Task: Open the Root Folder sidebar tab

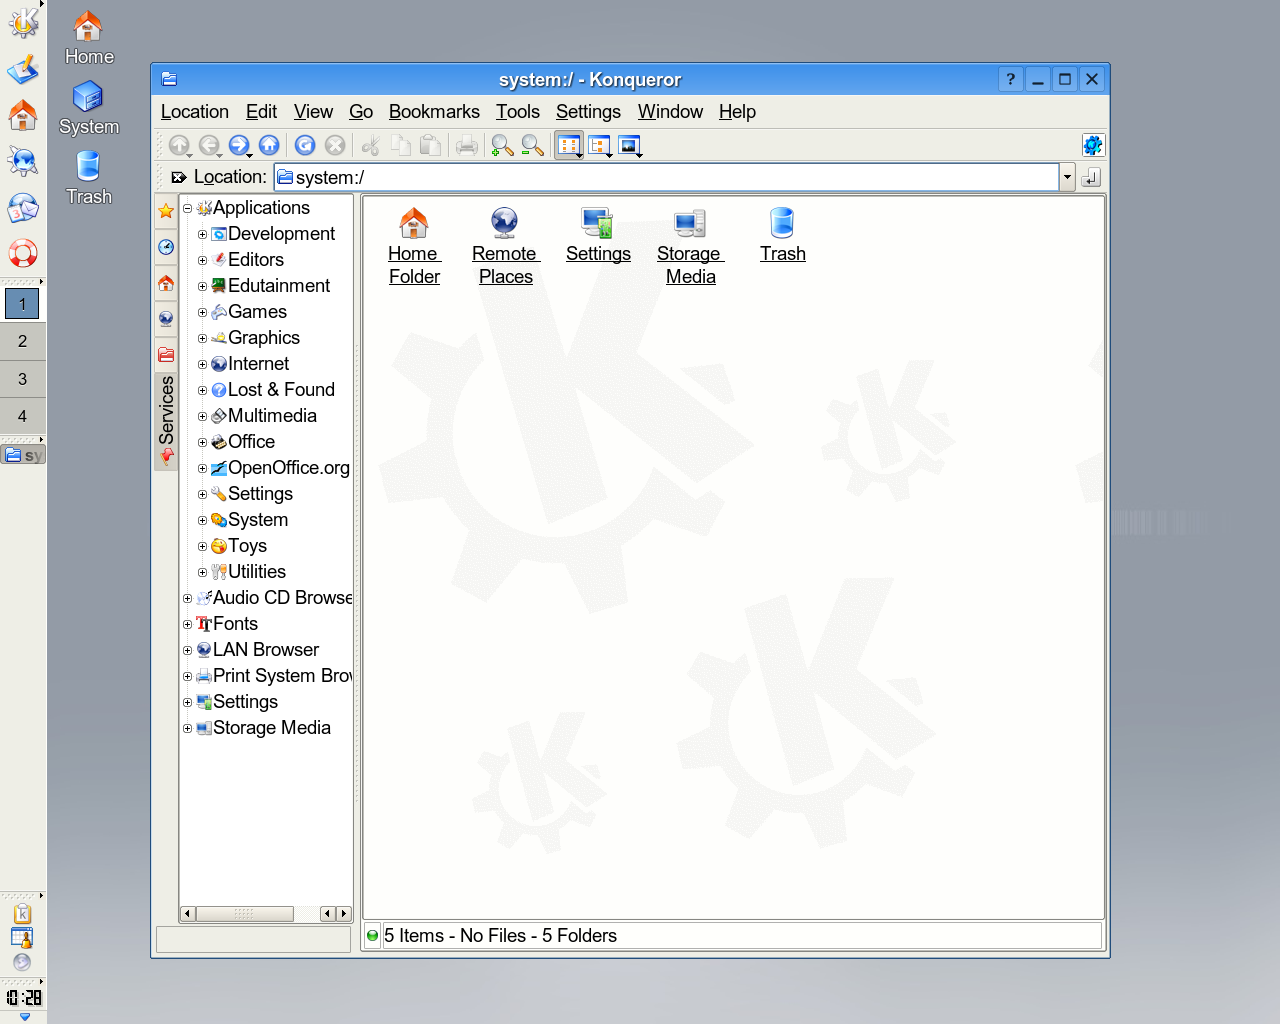Action: point(166,355)
